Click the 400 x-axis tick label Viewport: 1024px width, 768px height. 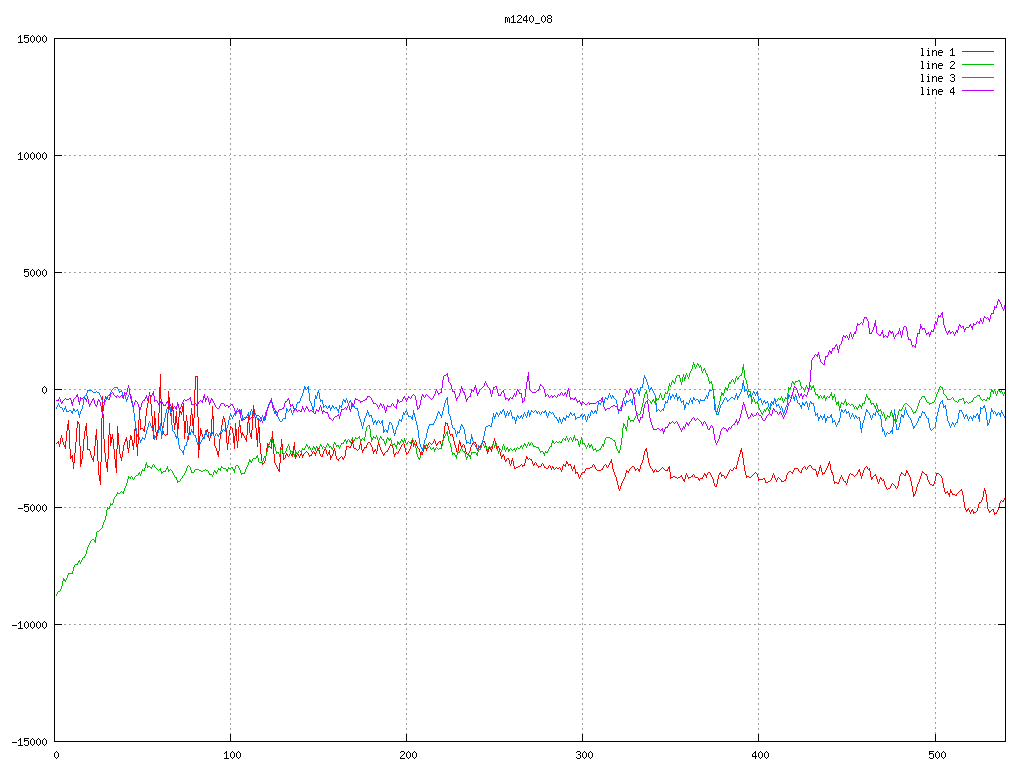759,755
